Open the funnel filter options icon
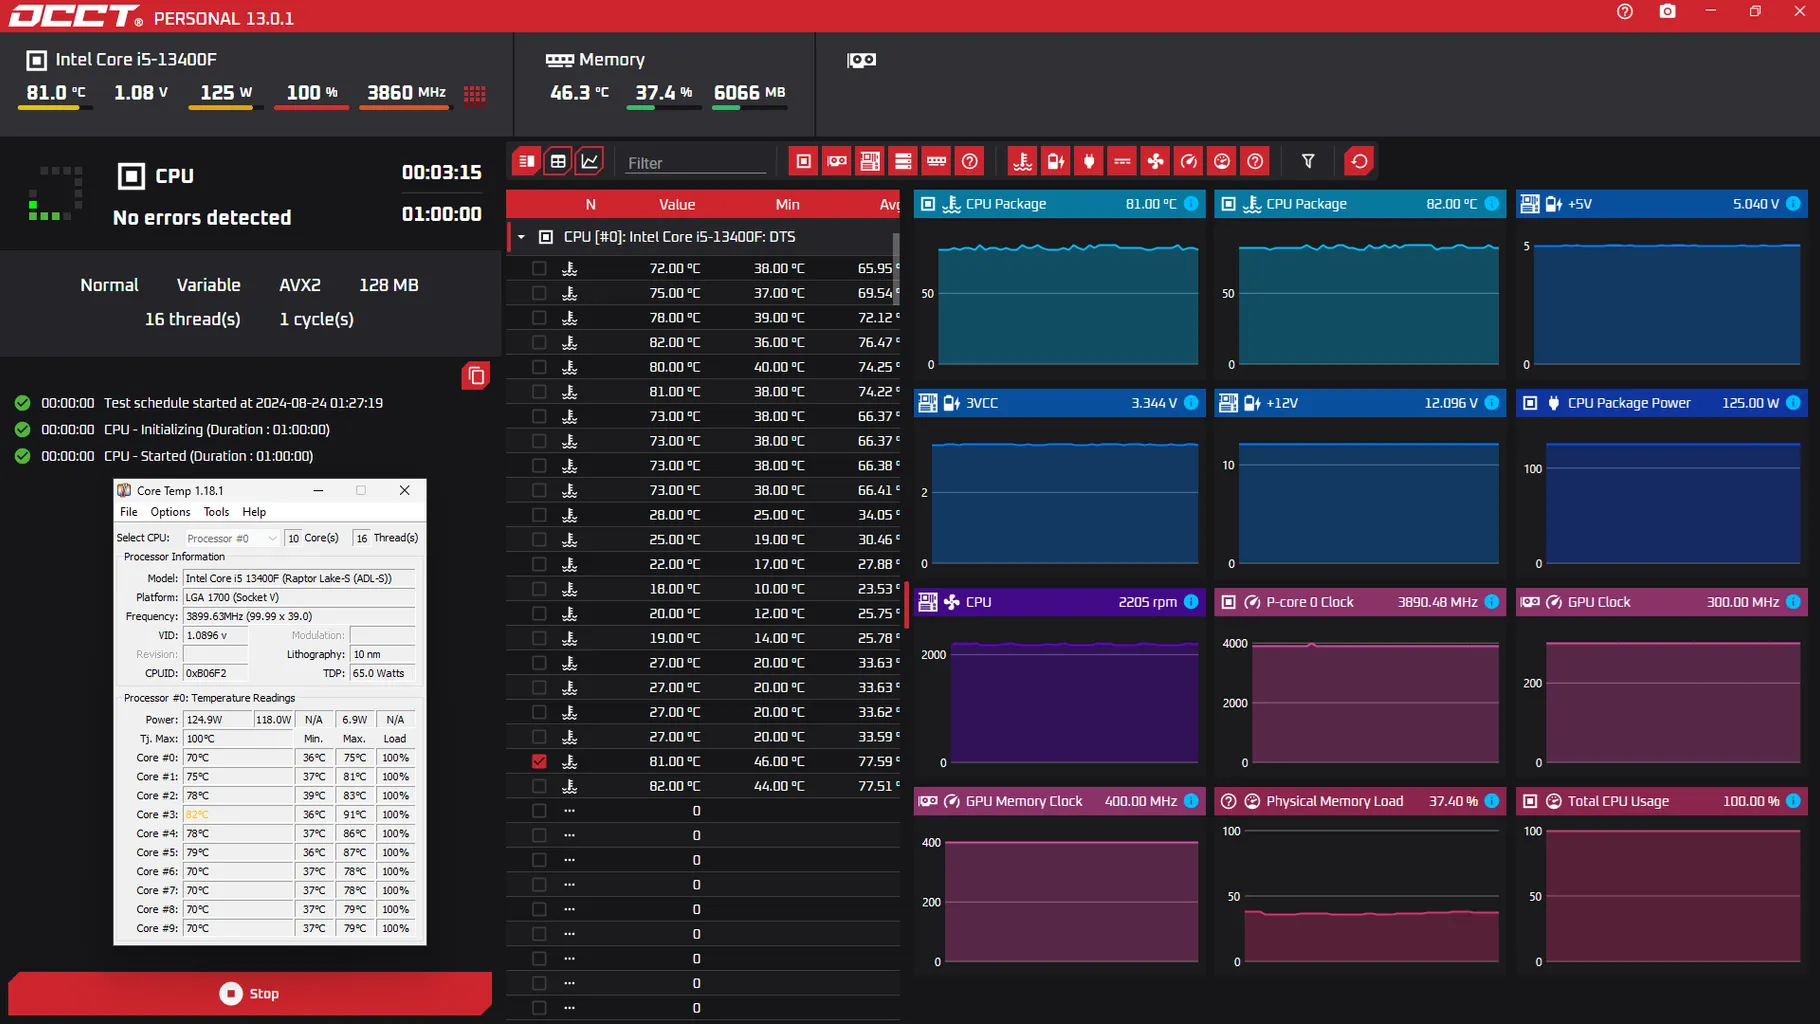This screenshot has height=1024, width=1820. click(x=1307, y=161)
